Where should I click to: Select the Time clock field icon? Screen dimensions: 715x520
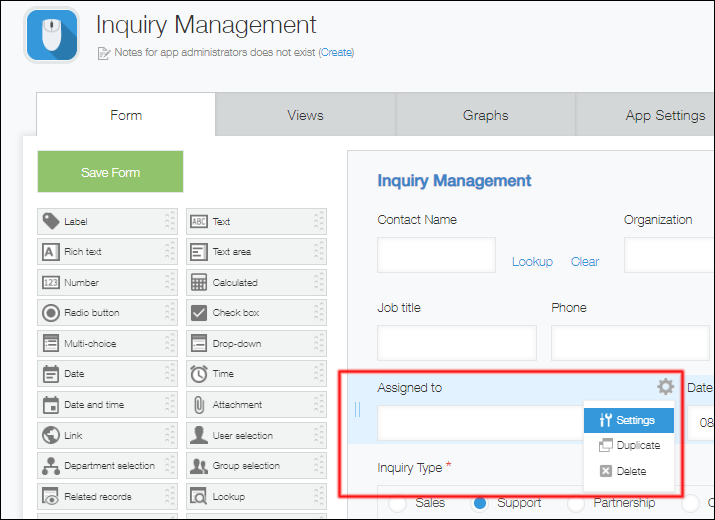pos(199,374)
